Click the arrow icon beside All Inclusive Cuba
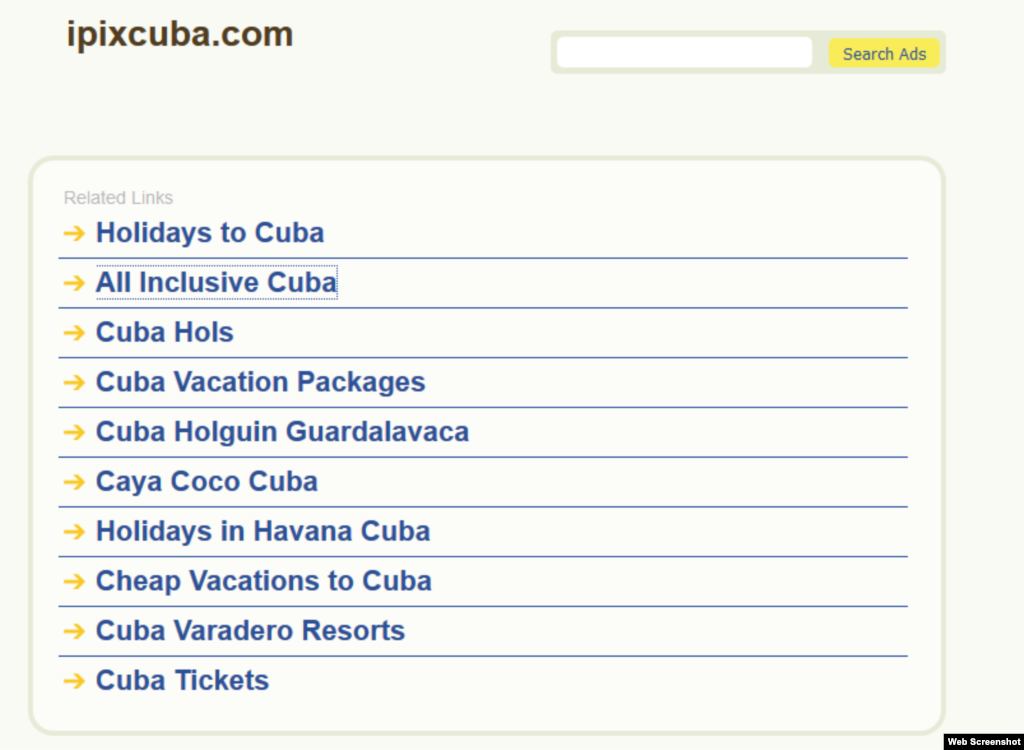The height and width of the screenshot is (750, 1024). tap(74, 284)
